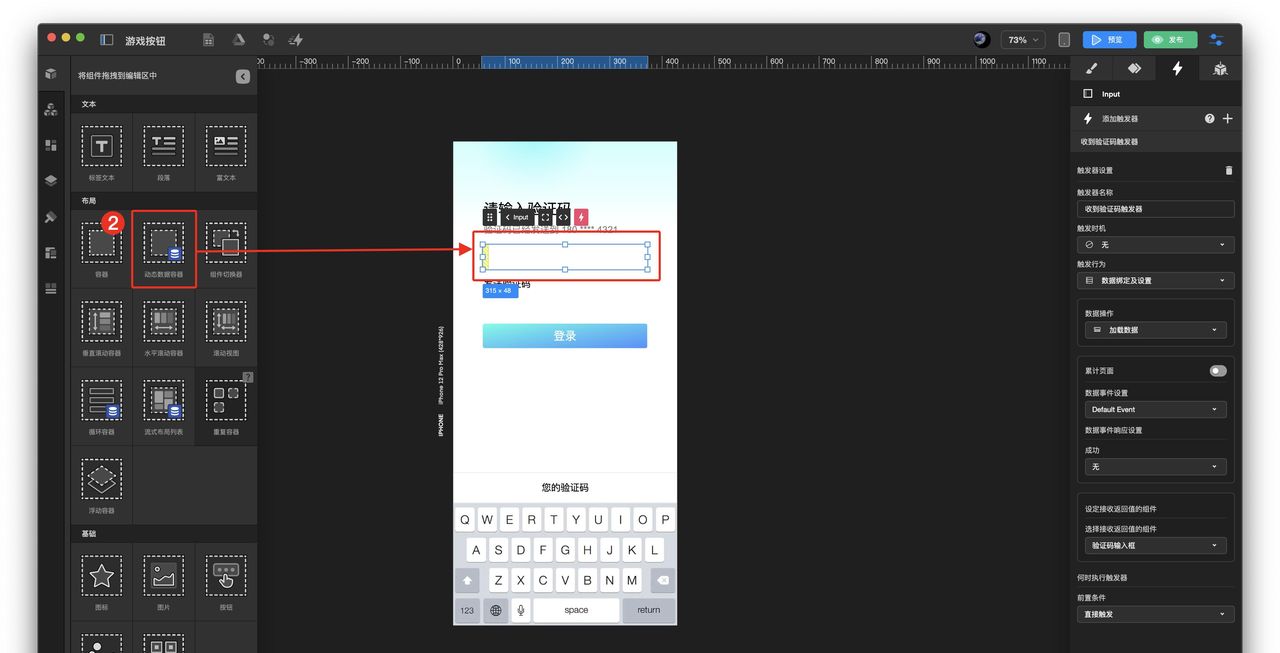This screenshot has width=1280, height=653.
Task: Select the 垂直滚动容器 component
Action: (101, 328)
